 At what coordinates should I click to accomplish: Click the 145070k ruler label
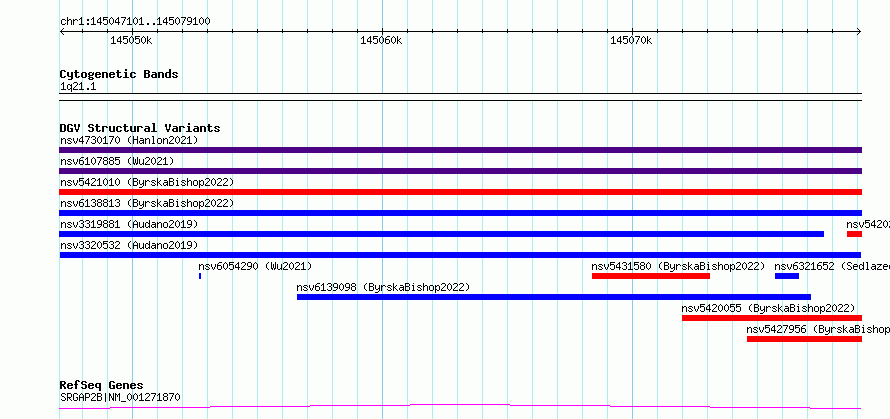pos(631,40)
